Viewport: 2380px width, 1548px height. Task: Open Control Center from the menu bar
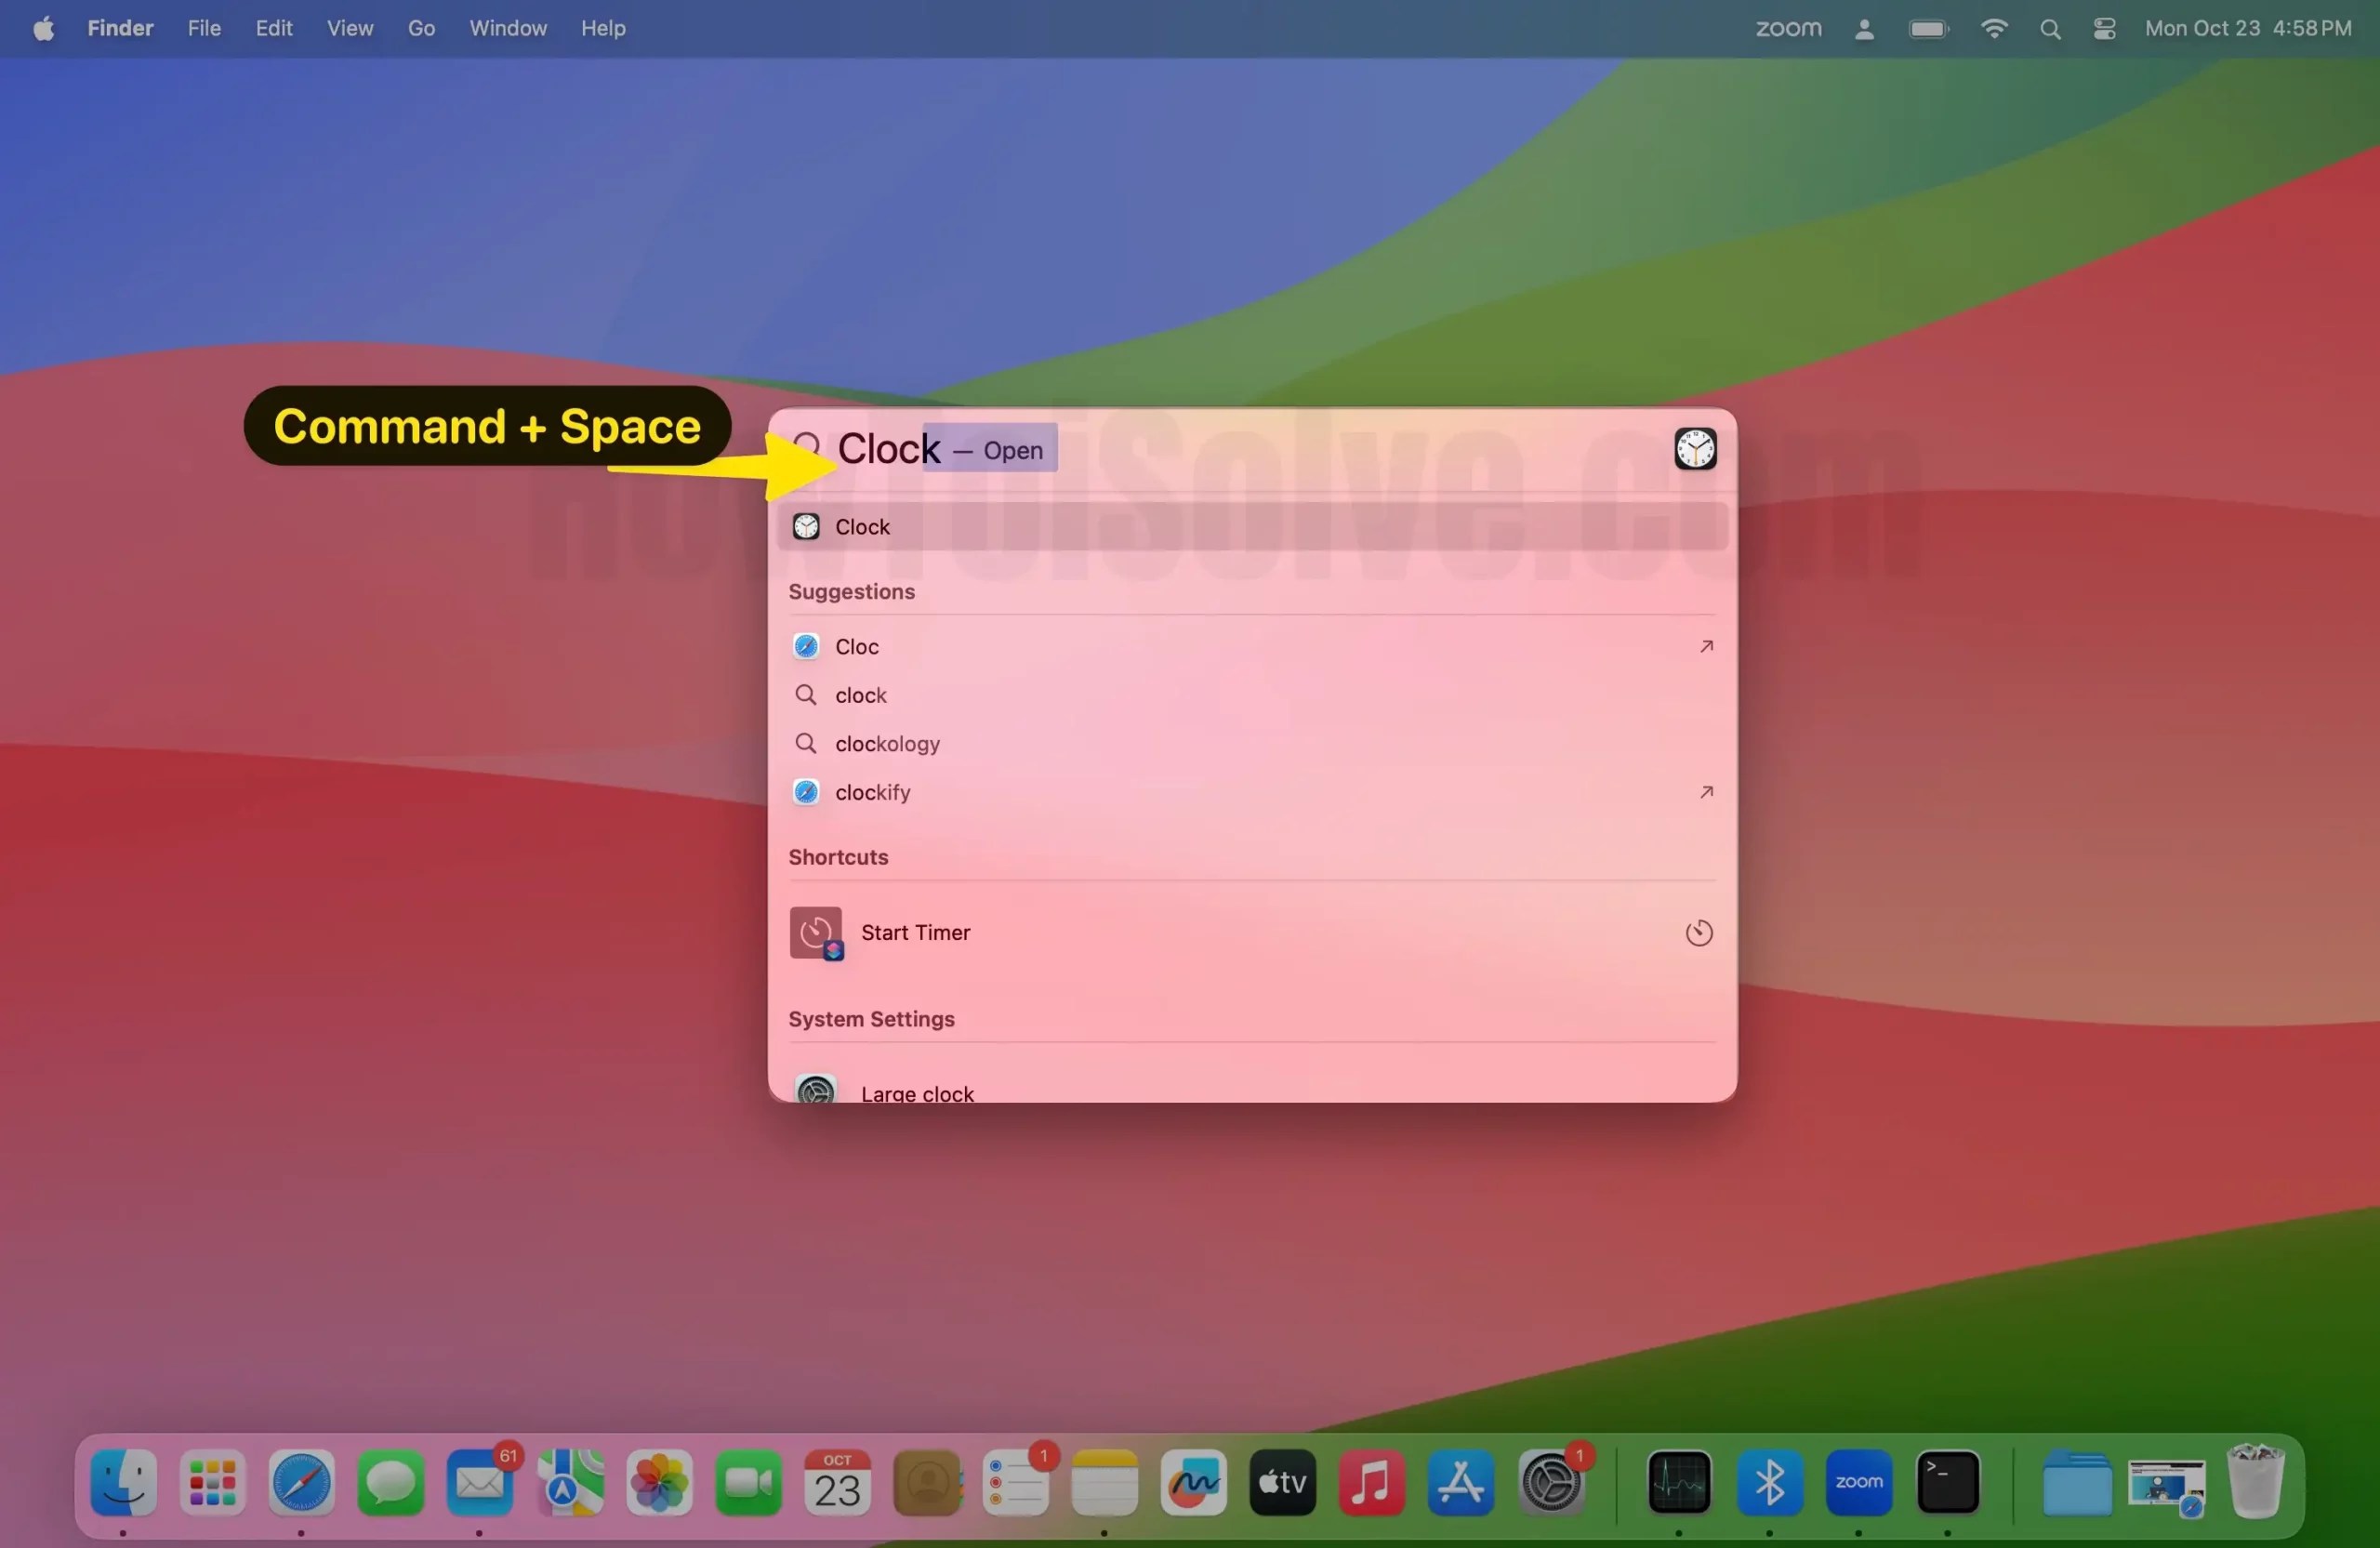2104,28
